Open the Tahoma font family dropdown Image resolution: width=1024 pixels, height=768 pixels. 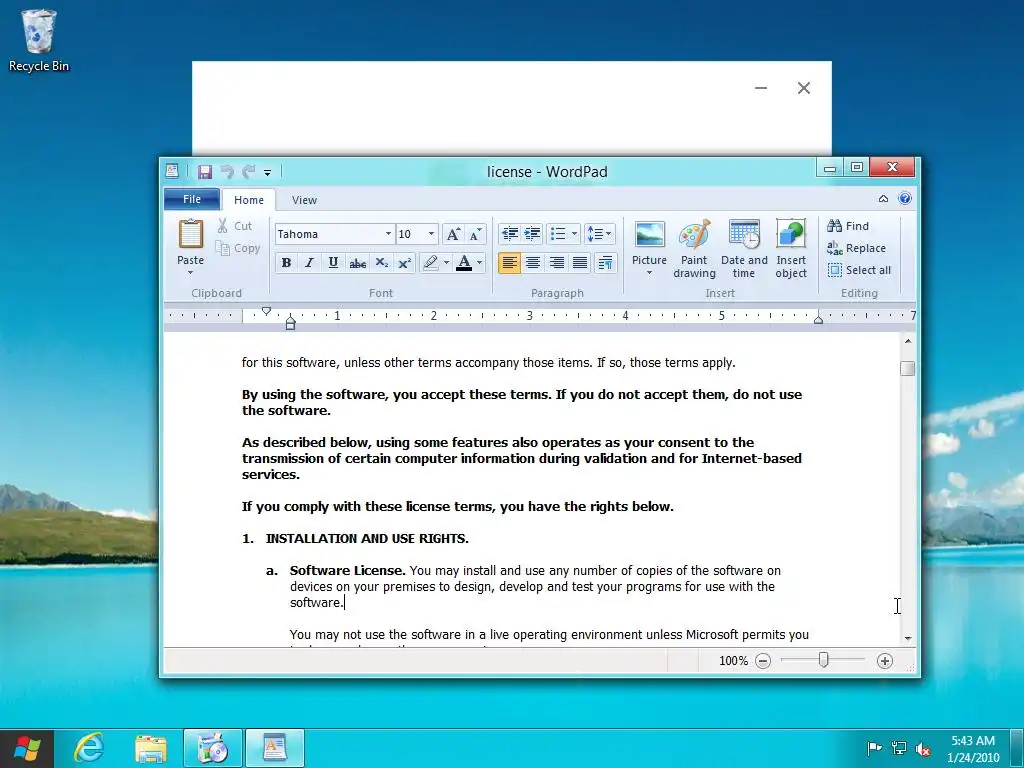(x=388, y=234)
